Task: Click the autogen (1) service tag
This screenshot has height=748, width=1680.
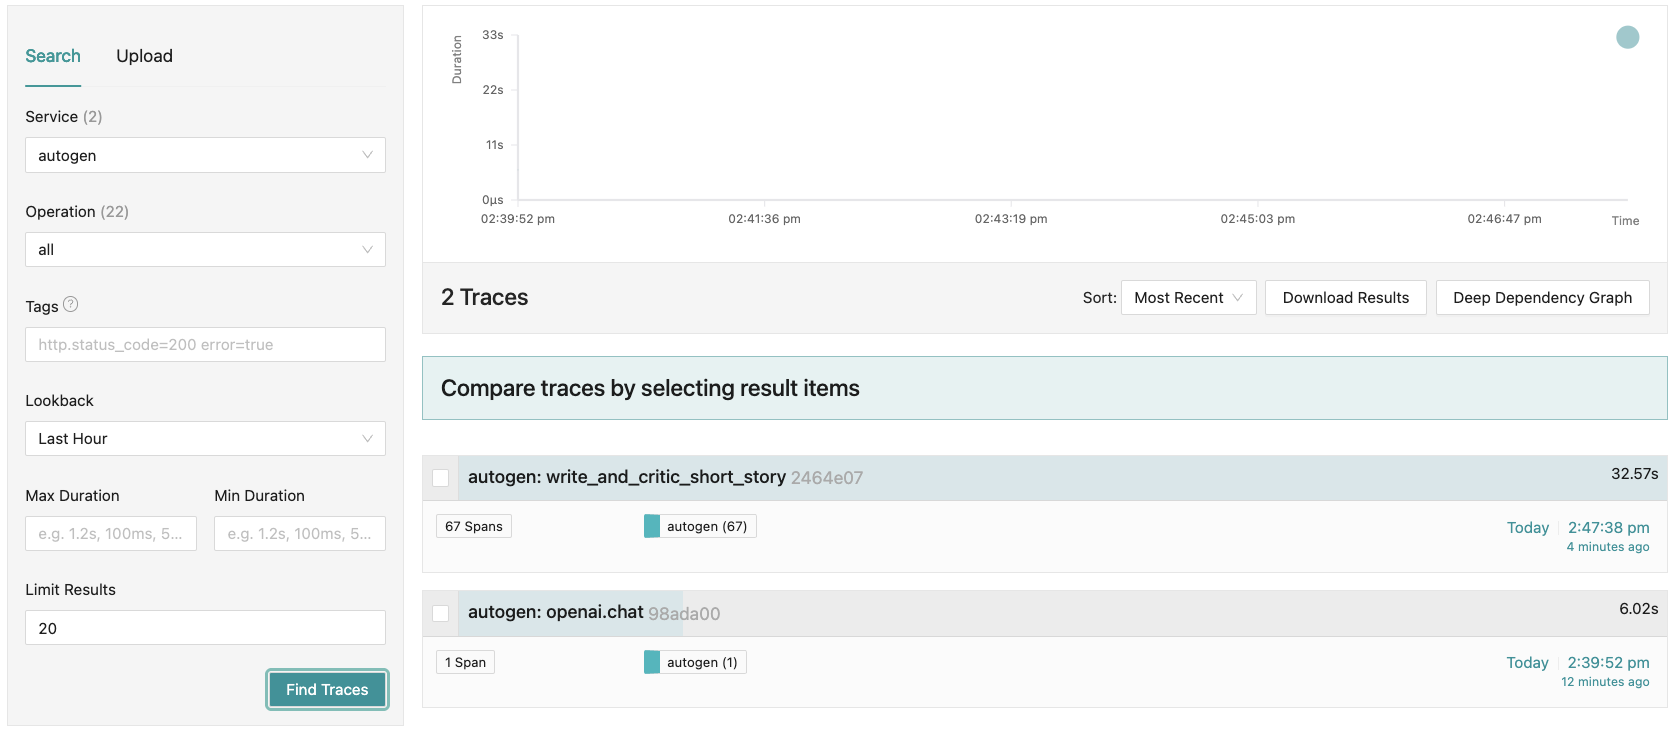Action: coord(694,662)
